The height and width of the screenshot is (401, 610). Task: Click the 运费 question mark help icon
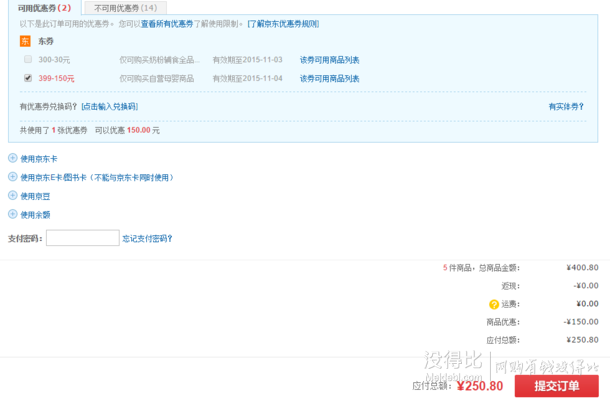[494, 305]
